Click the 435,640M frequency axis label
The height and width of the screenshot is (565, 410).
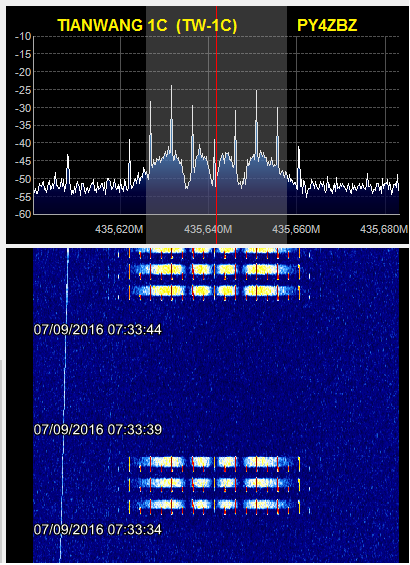pyautogui.click(x=208, y=230)
